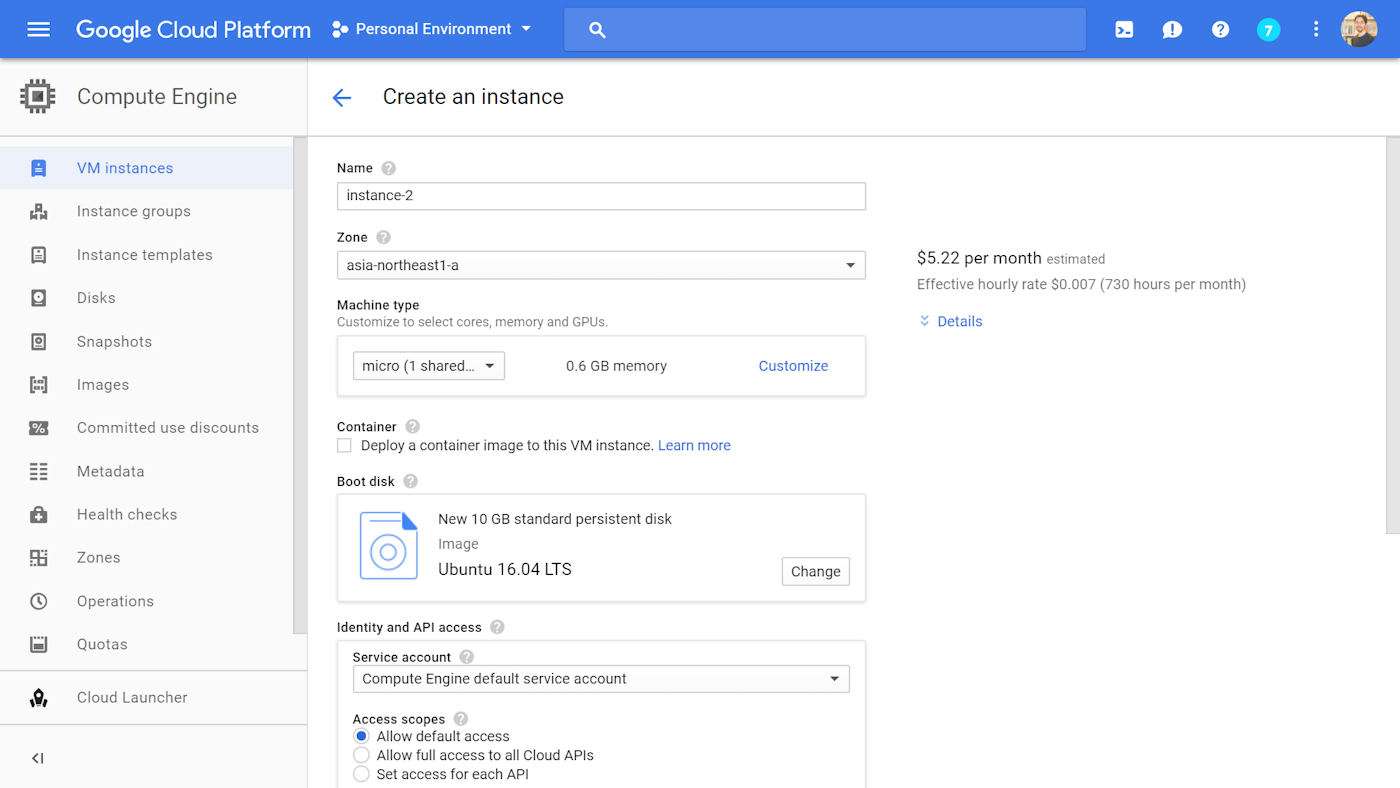Expand the pricing Details section

click(950, 321)
